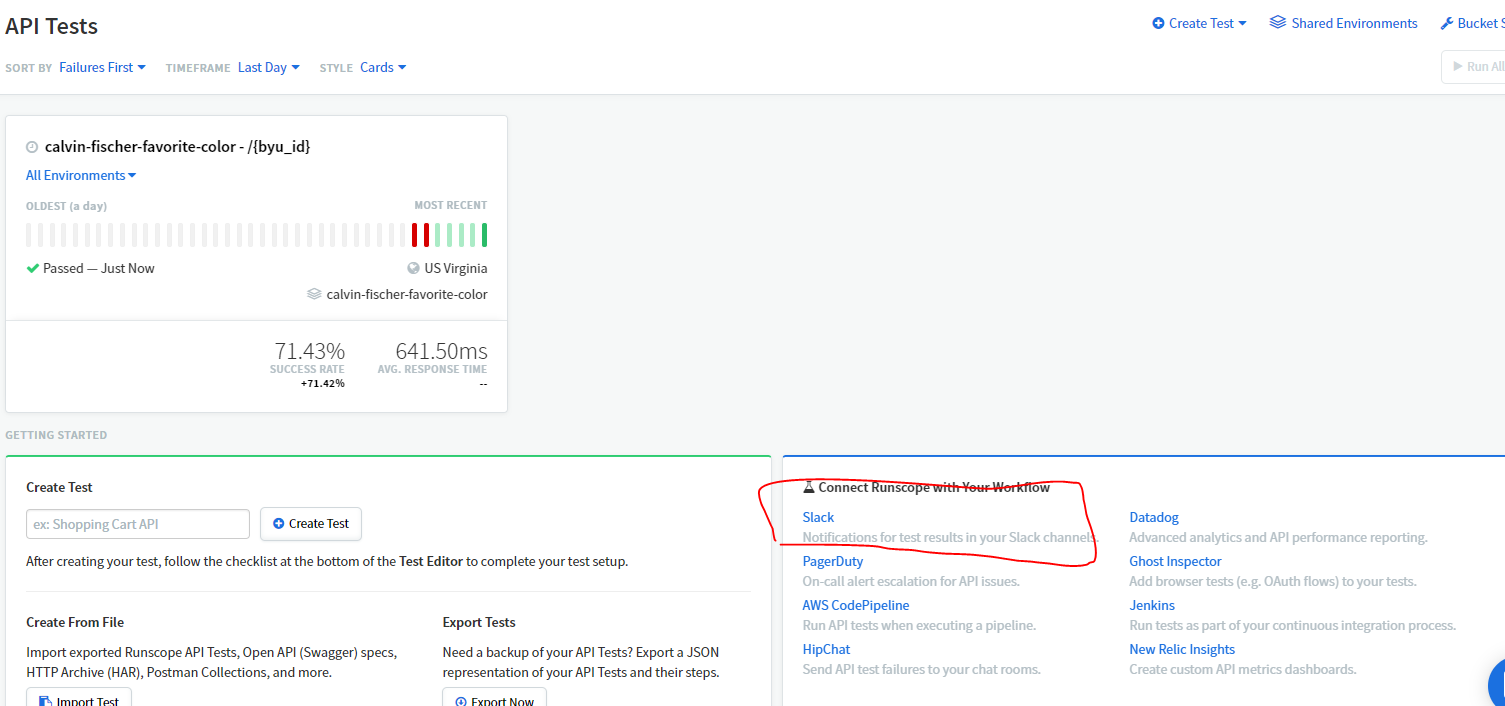Click the green Passed checkmark icon
The width and height of the screenshot is (1505, 706).
(x=32, y=268)
